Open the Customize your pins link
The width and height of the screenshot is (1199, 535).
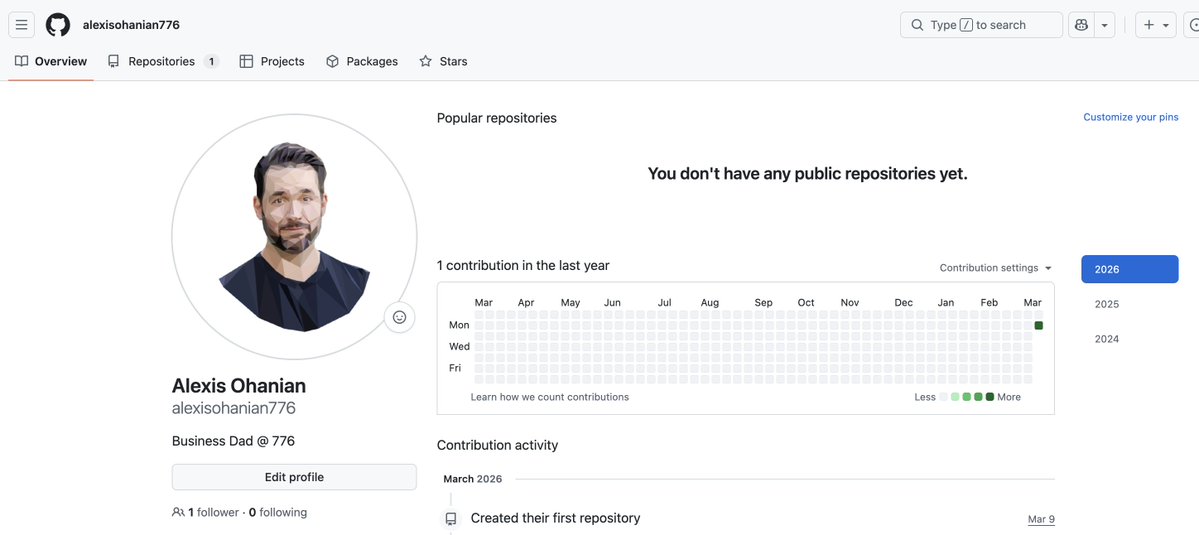[x=1130, y=117]
